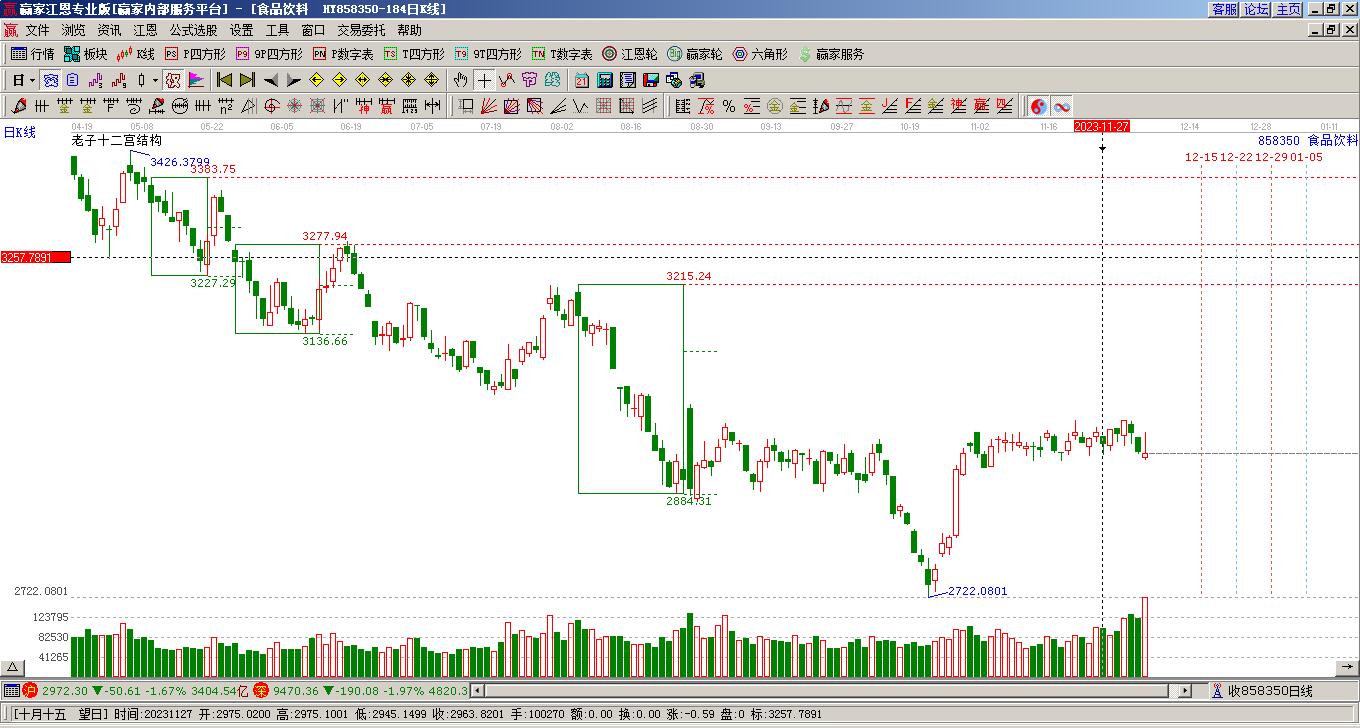Select the V-shaped zigzag line tool
Viewport: 1360px width, 728px height.
pyautogui.click(x=581, y=106)
